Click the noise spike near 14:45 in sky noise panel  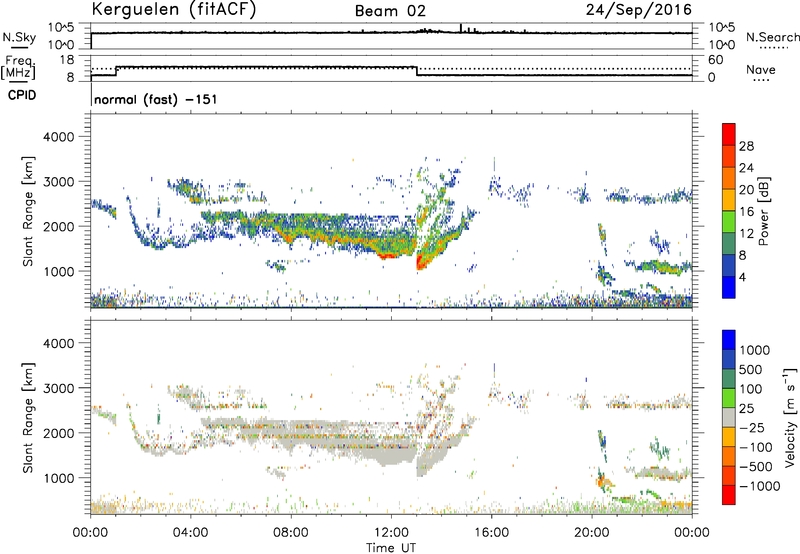[x=461, y=28]
